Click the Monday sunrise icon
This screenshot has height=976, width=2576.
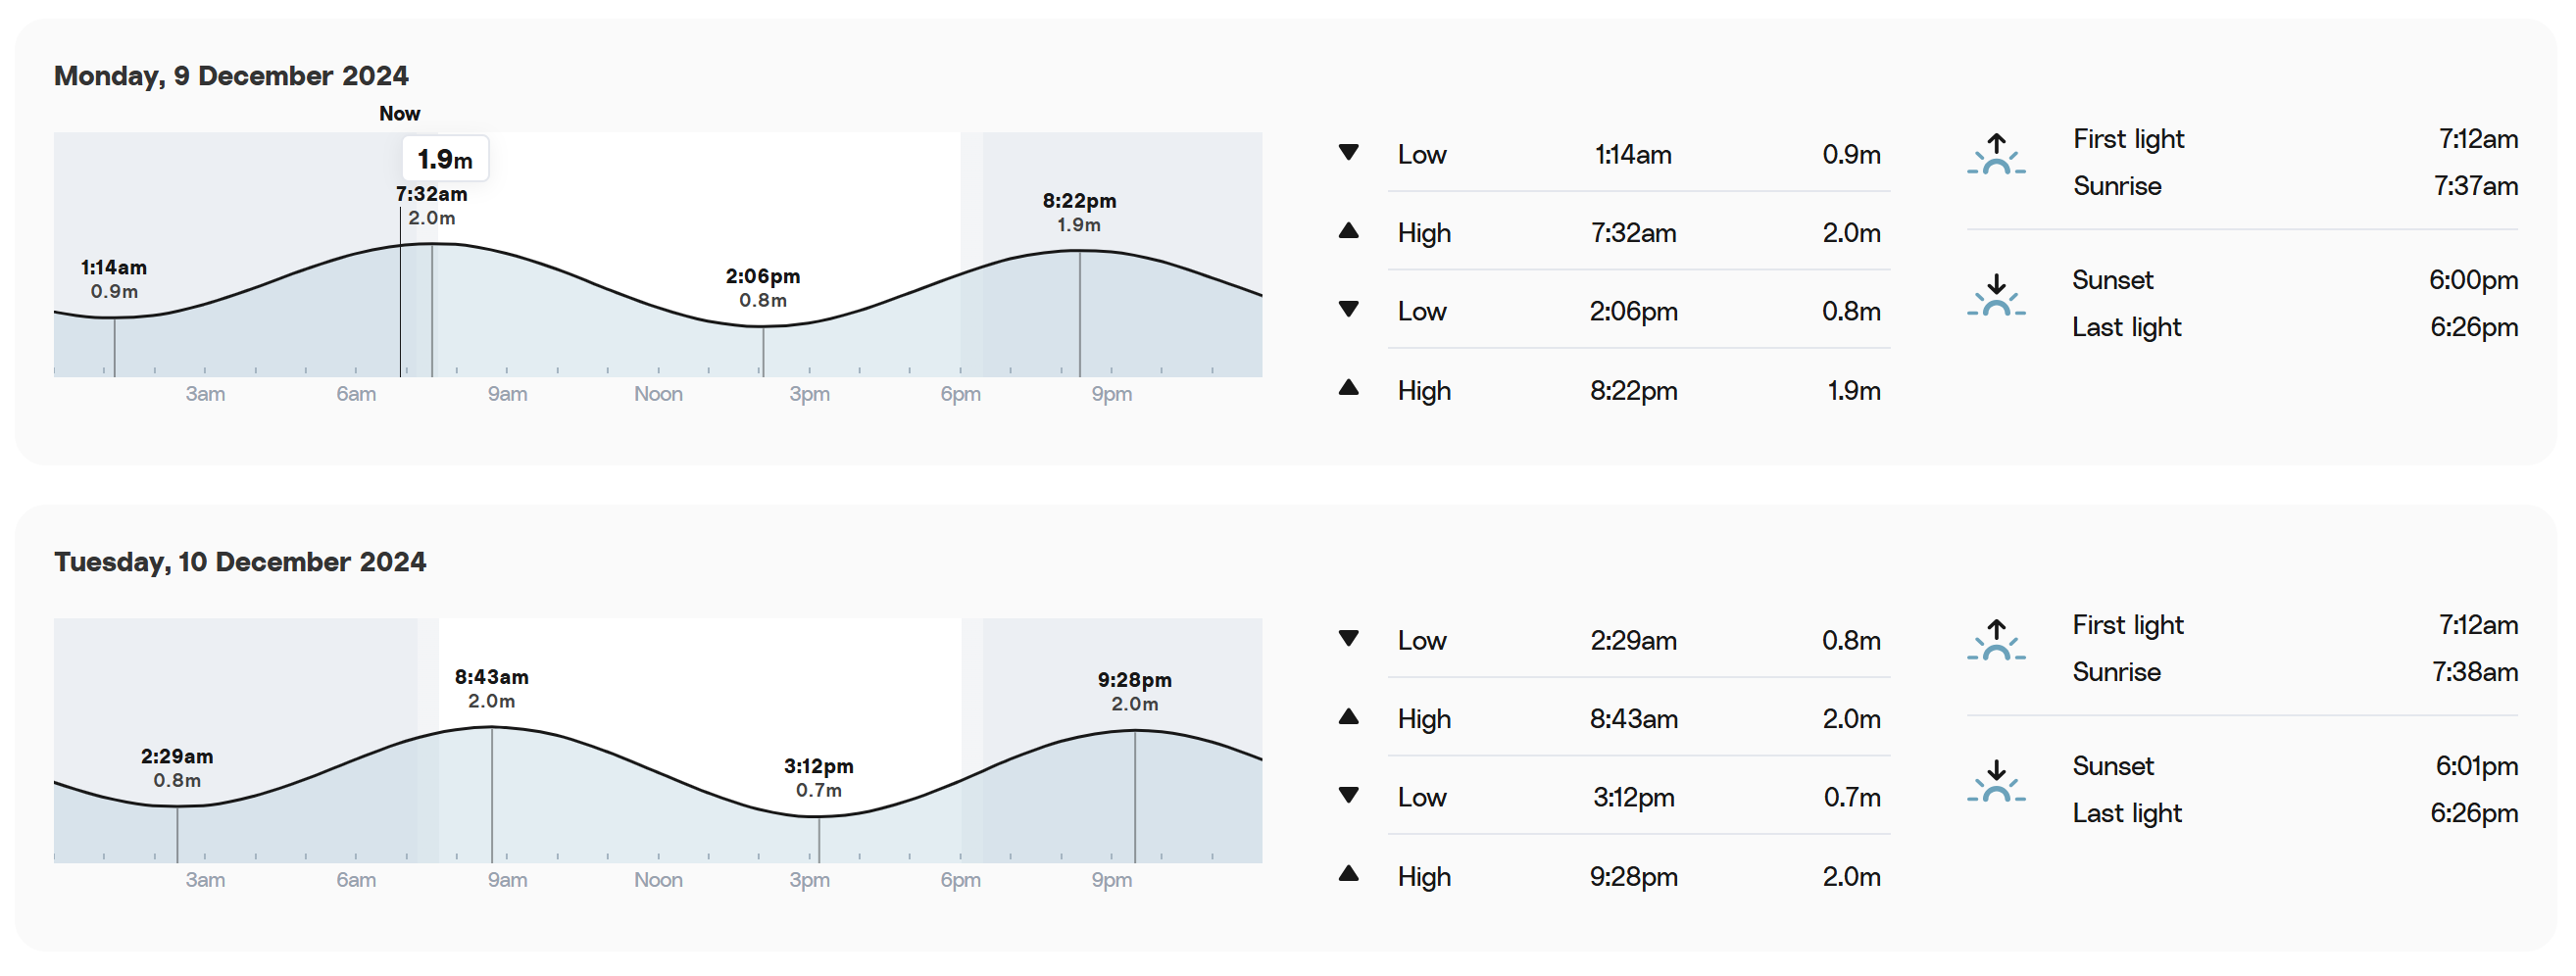(1995, 154)
